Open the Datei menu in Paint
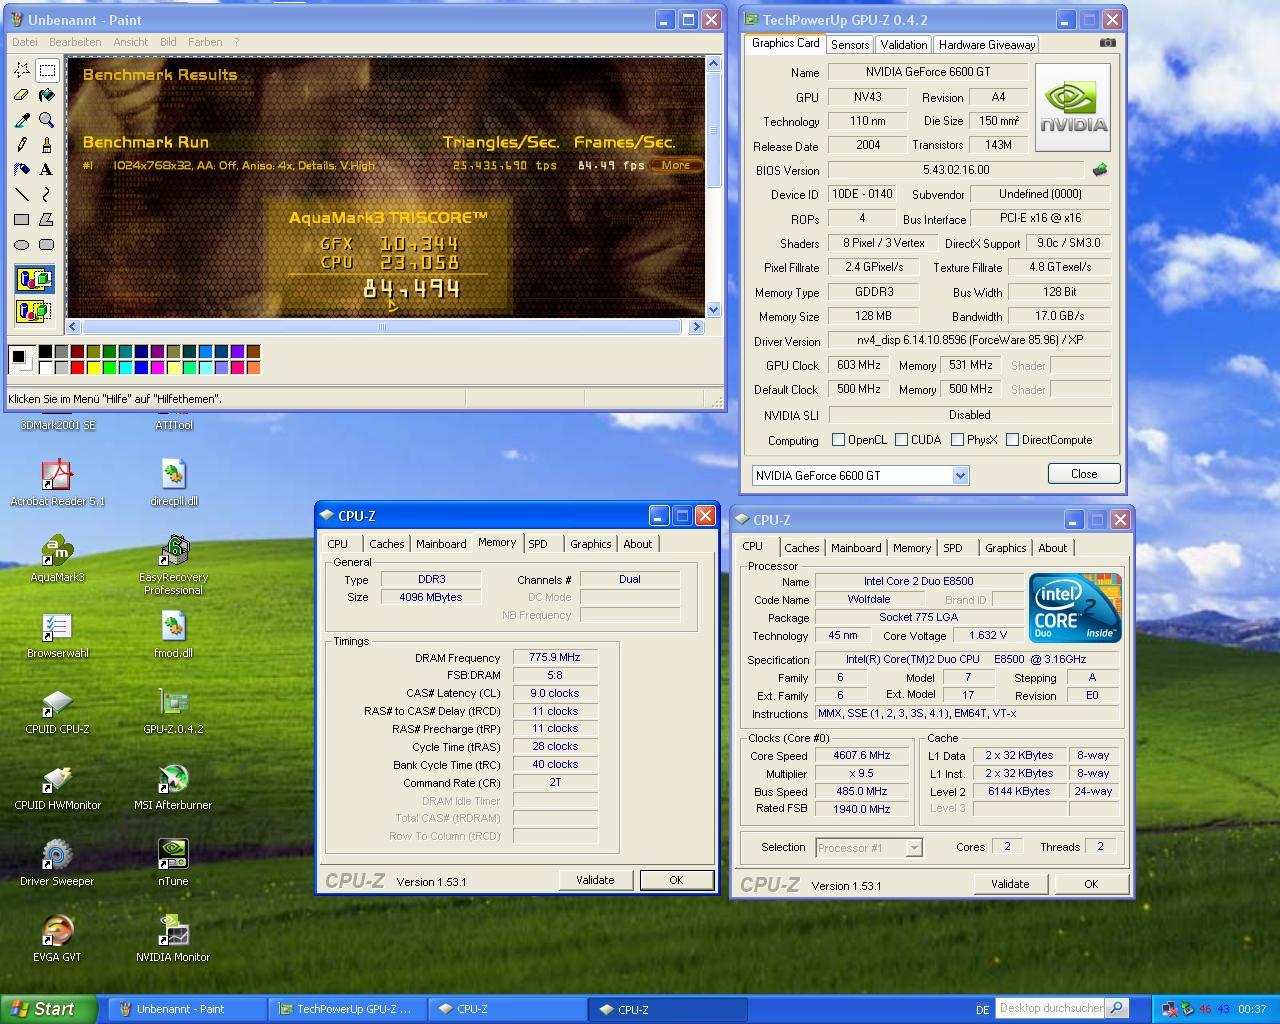1280x1024 pixels. tap(25, 42)
